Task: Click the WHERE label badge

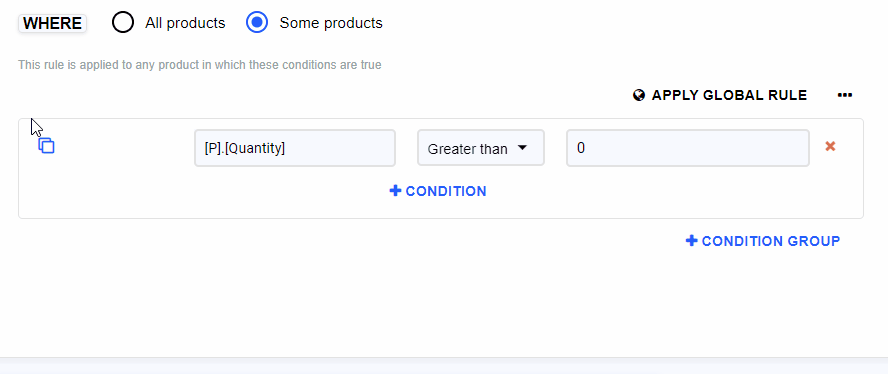Action: click(x=52, y=23)
